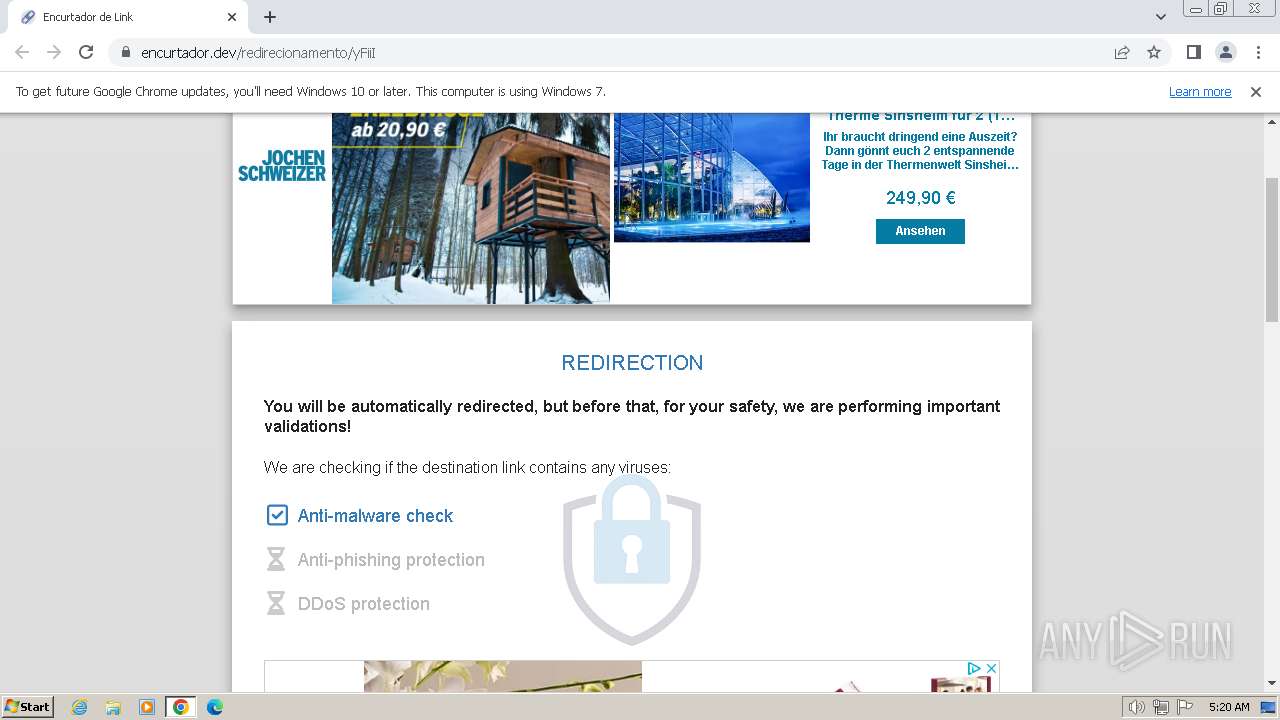Click the DDoS protection label
This screenshot has width=1280, height=720.
(x=364, y=604)
